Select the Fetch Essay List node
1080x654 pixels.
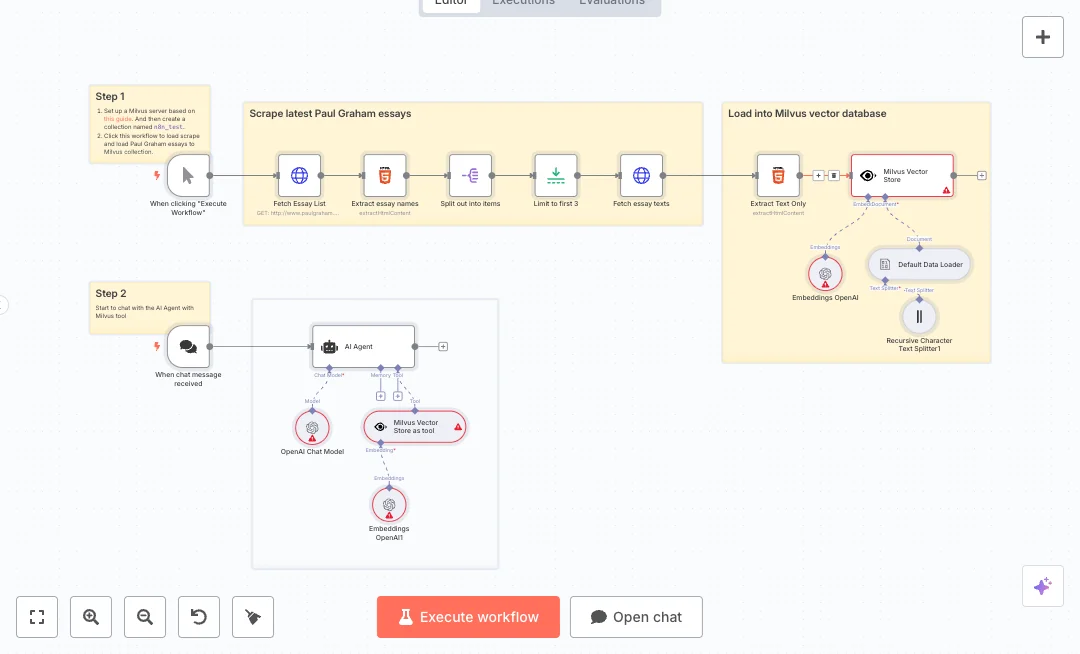[x=299, y=176]
